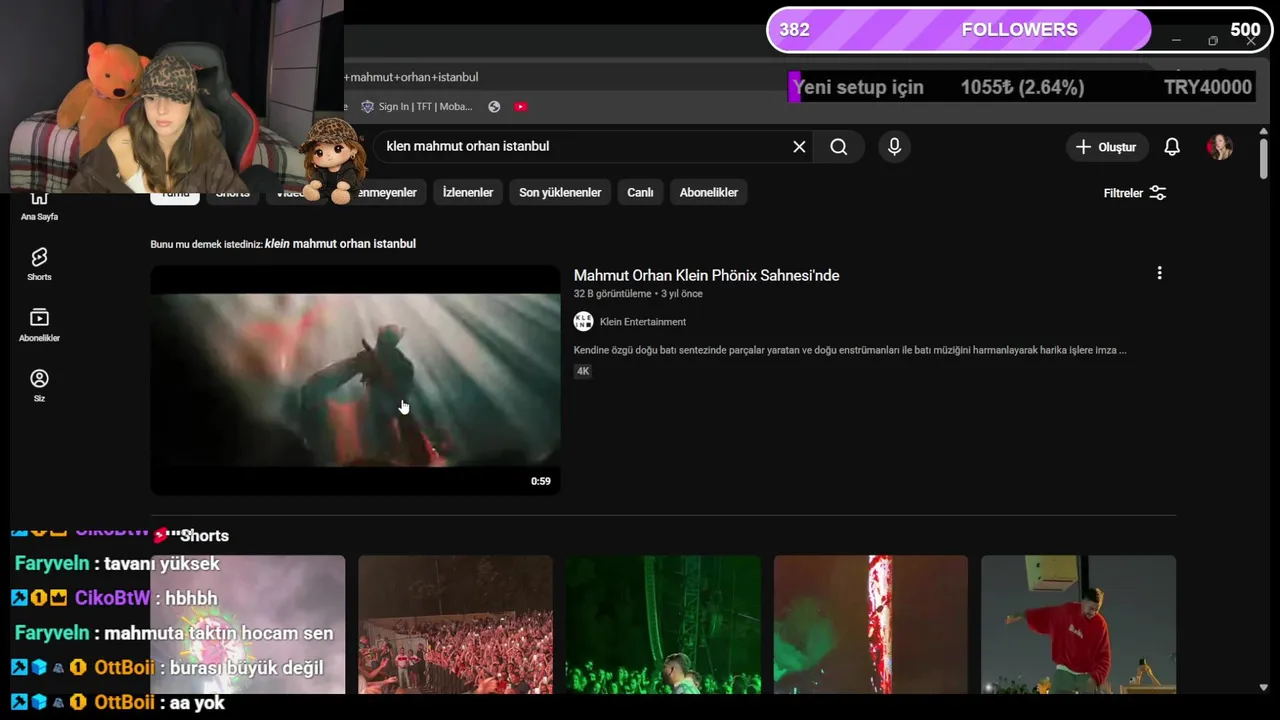Image resolution: width=1280 pixels, height=720 pixels.
Task: Click the browser address bar URL
Action: point(411,77)
